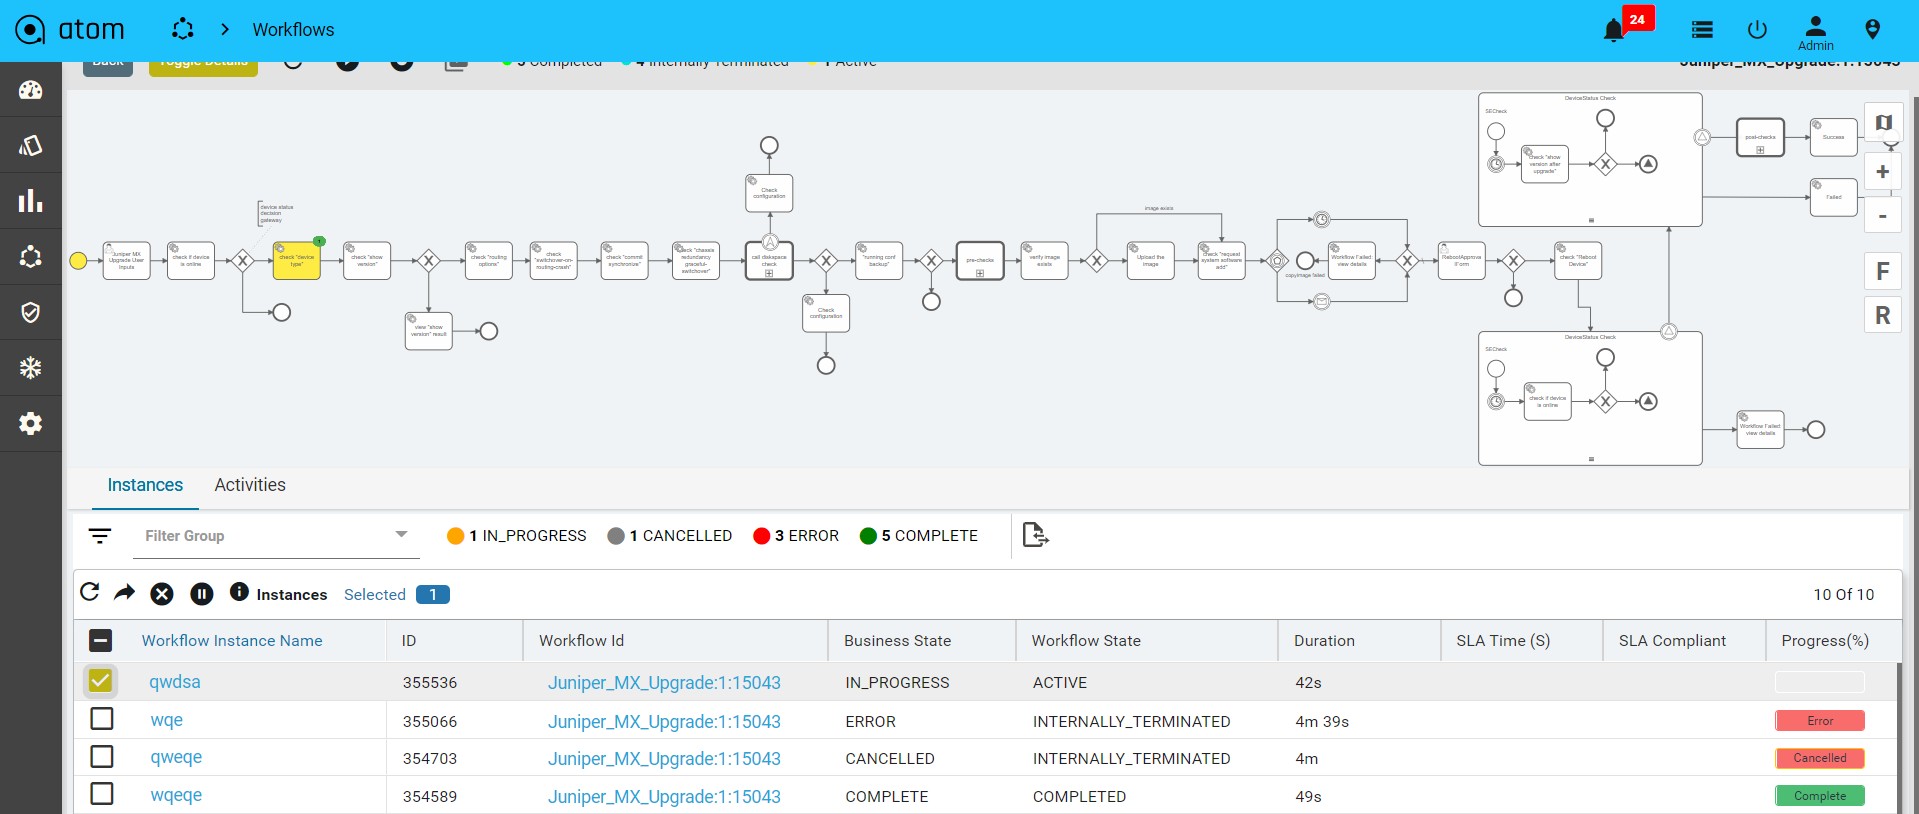1919x814 pixels.
Task: Click the workflows breadcrumb icon in header
Action: click(182, 29)
